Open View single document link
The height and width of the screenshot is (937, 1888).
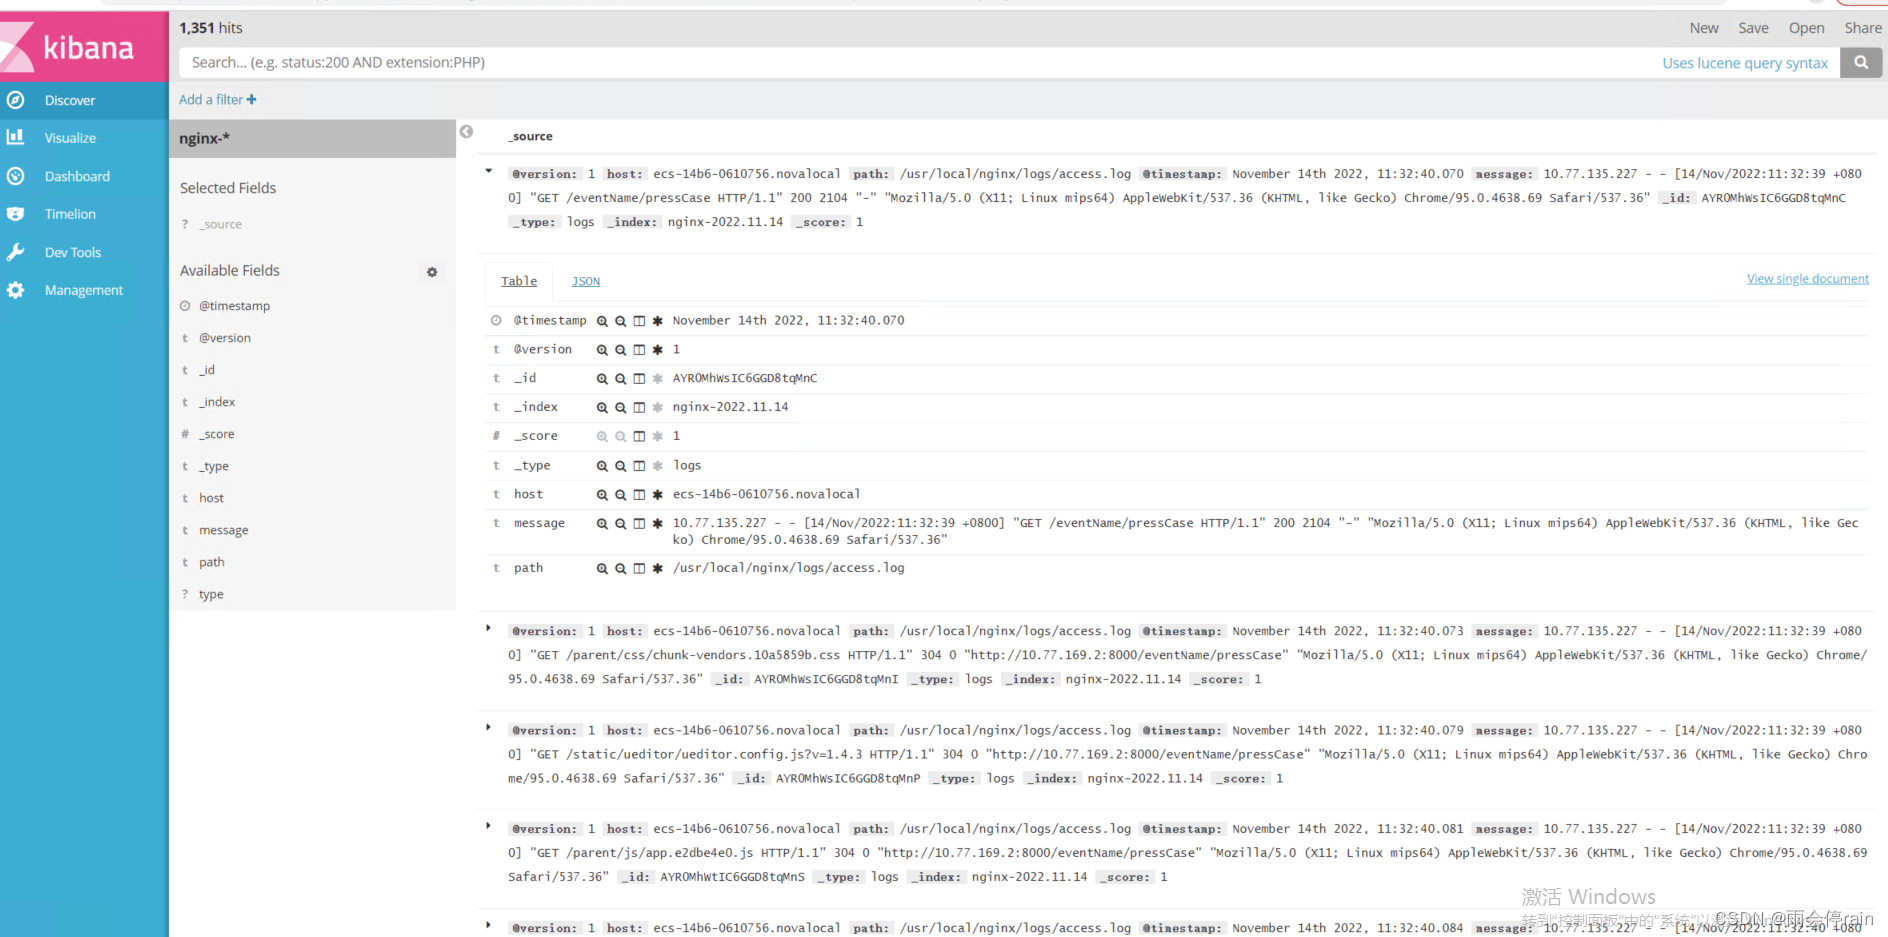click(x=1808, y=279)
